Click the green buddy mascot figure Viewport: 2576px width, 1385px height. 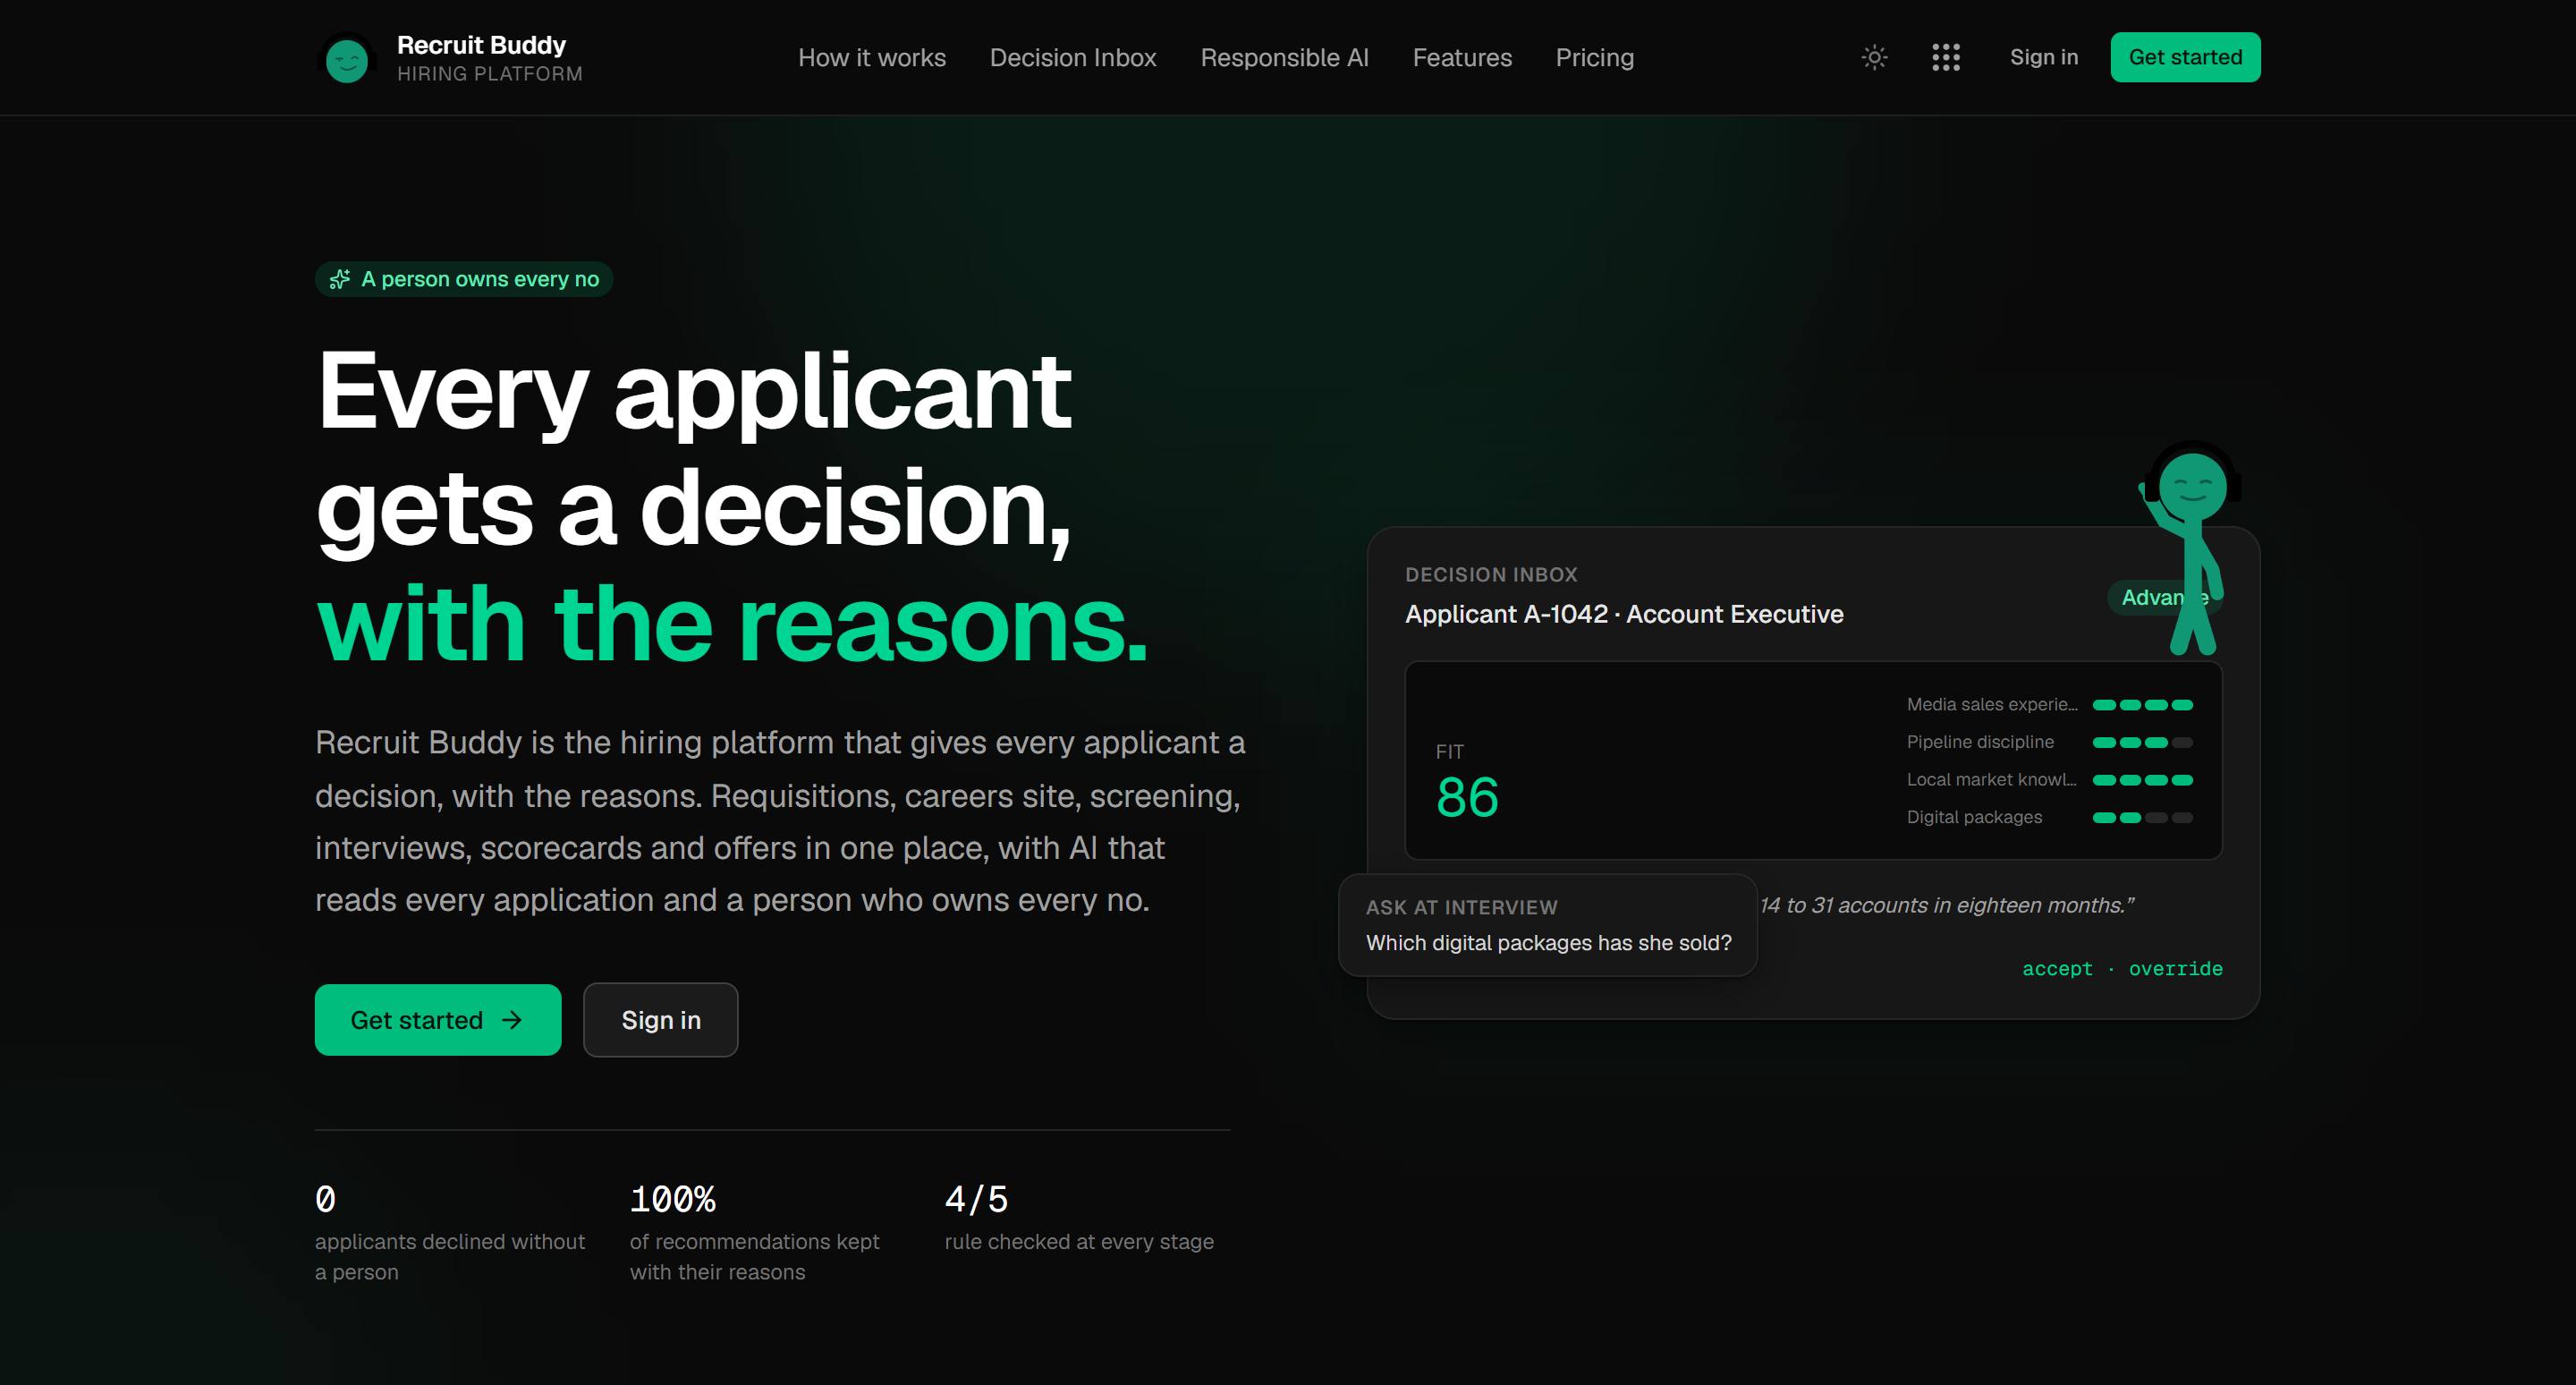click(x=2190, y=549)
